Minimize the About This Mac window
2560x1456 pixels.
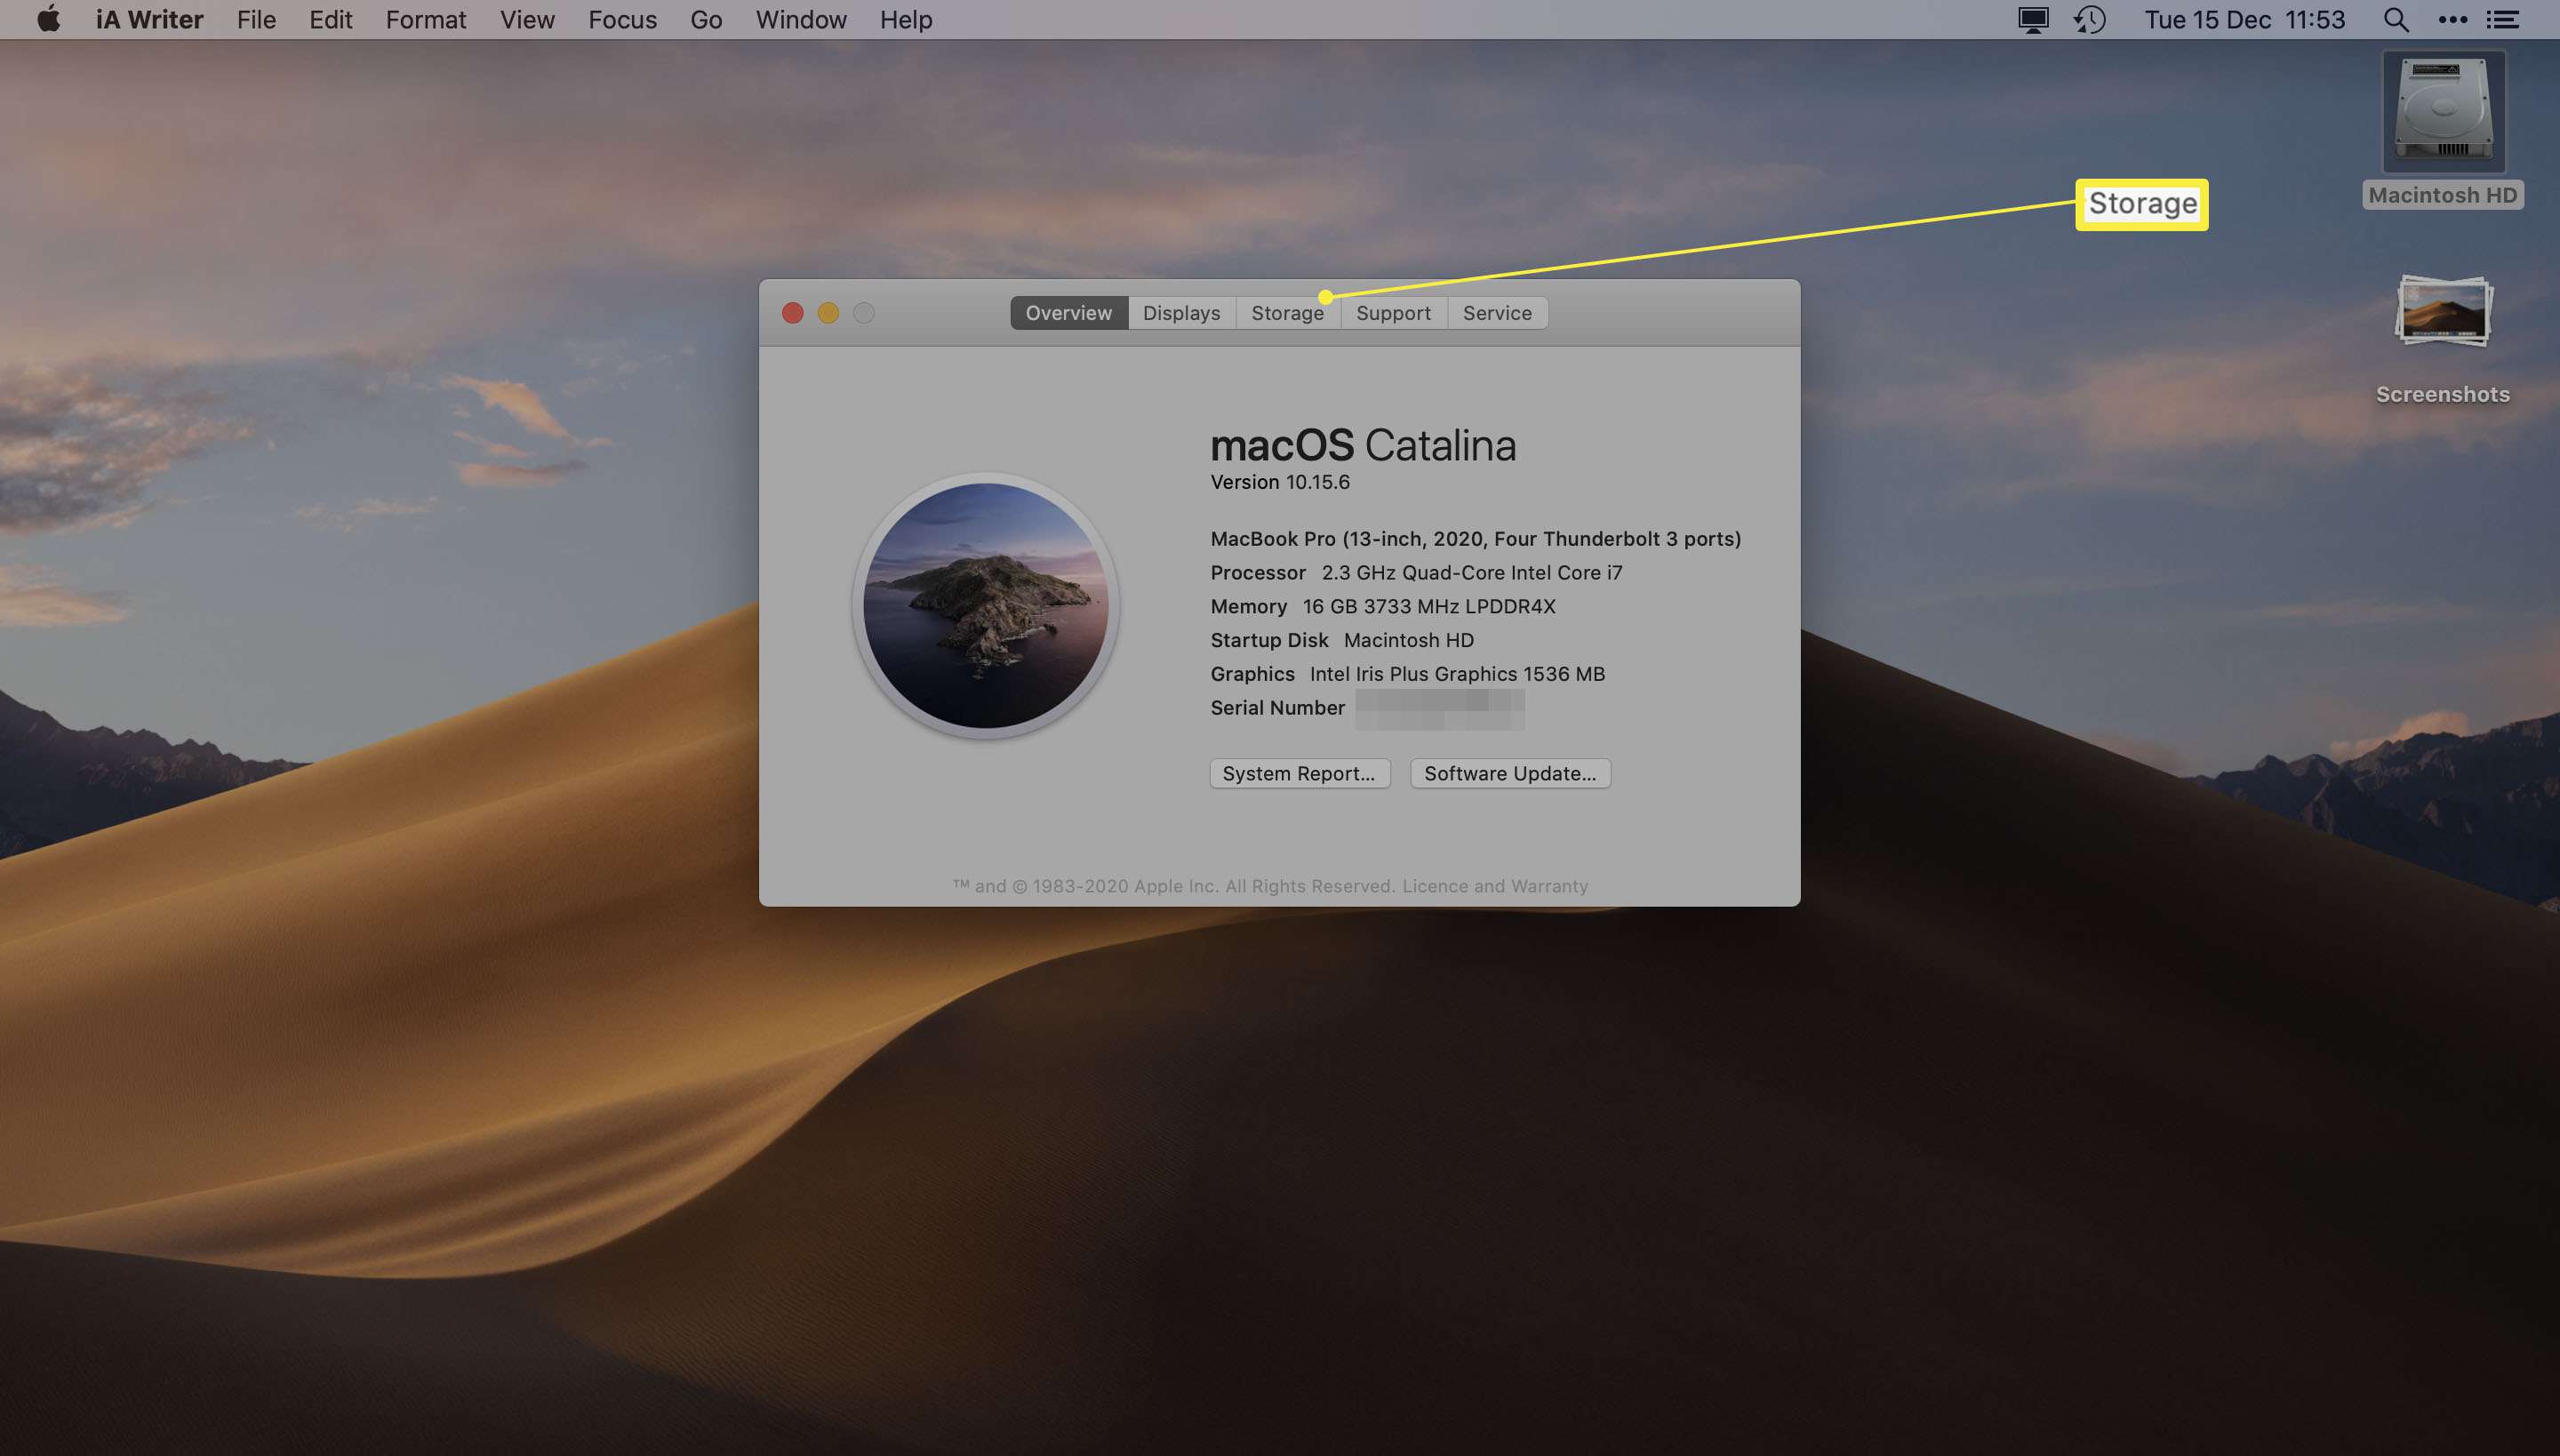pyautogui.click(x=828, y=313)
